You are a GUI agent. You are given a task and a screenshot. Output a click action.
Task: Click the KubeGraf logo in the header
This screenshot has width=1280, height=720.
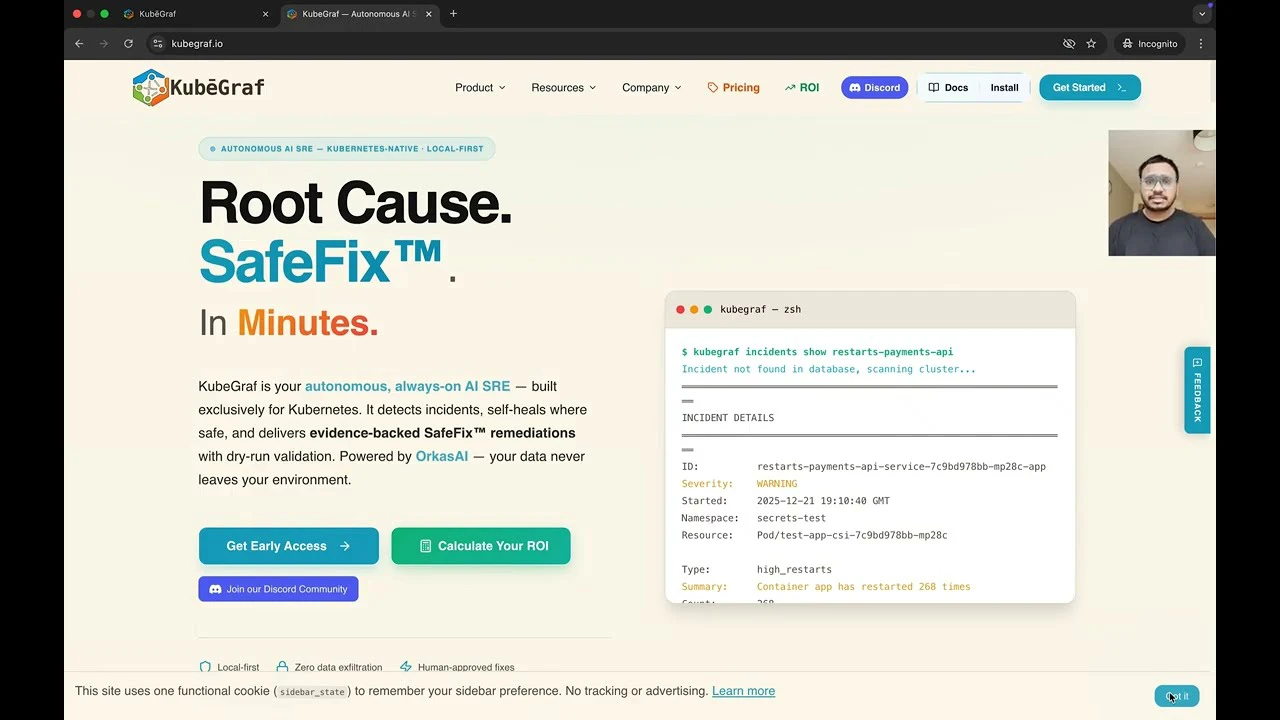[x=198, y=87]
